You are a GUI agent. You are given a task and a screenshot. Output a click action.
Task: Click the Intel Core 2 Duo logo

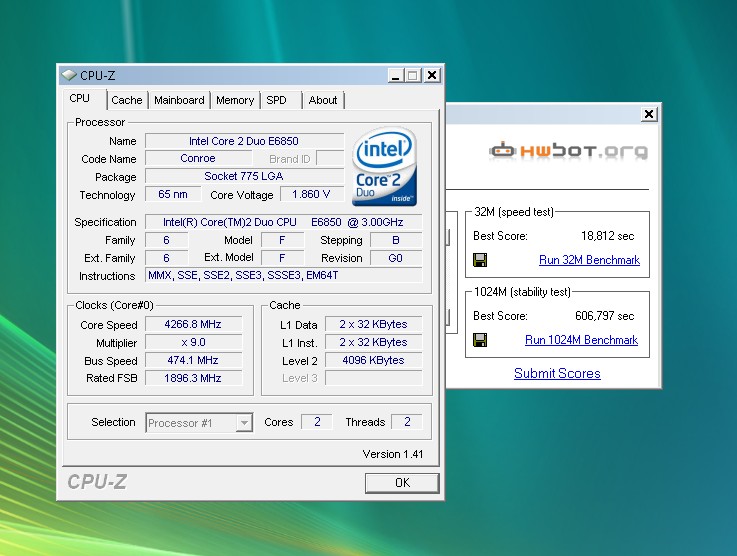[384, 166]
